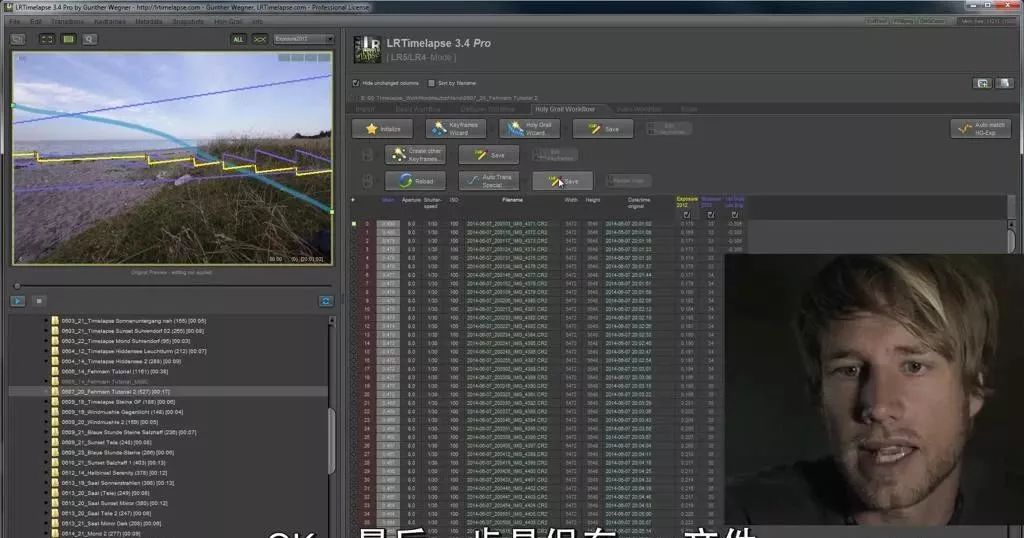The width and height of the screenshot is (1024, 538).
Task: Select folder 0609_21_Sunset Tele
Action: 106,442
